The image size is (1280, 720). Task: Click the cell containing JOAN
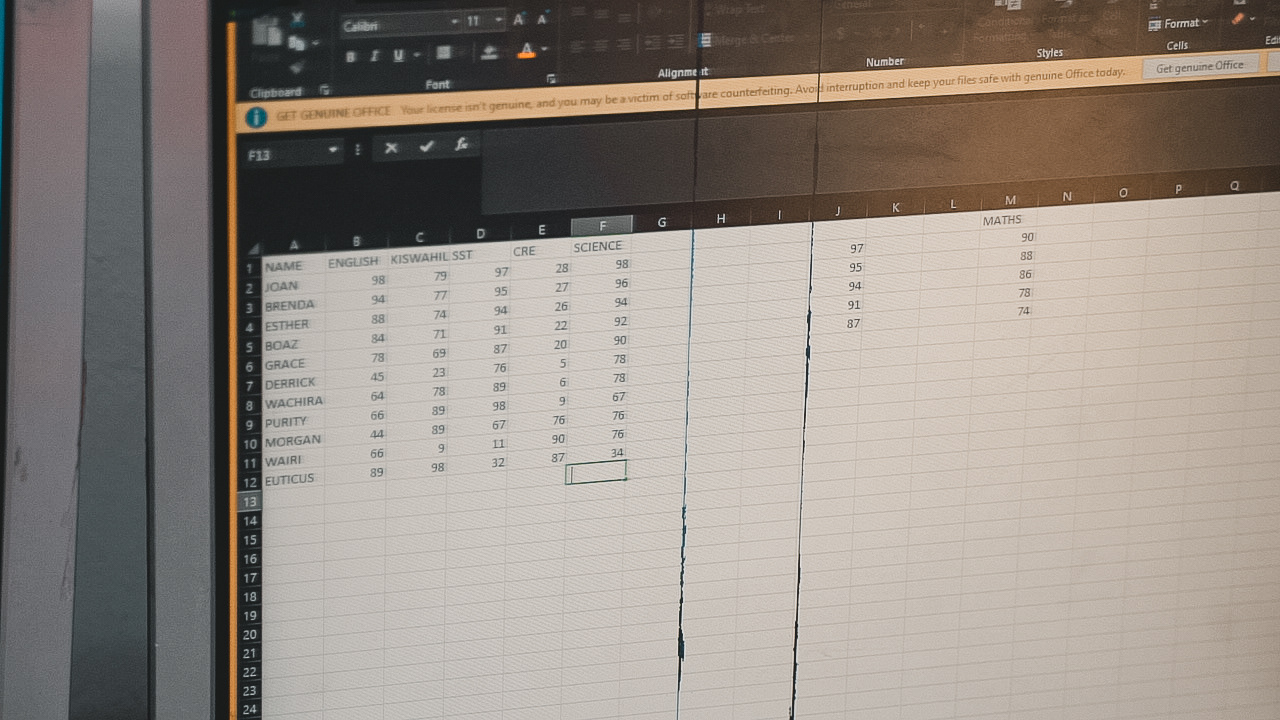click(292, 286)
